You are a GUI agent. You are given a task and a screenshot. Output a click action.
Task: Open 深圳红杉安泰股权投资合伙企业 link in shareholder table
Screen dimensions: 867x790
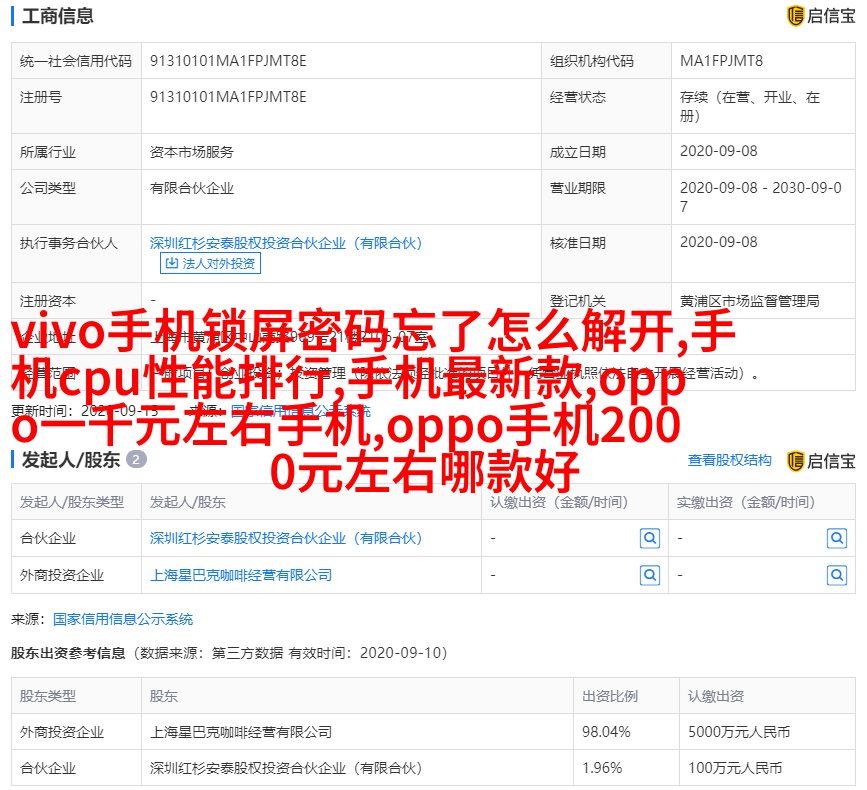286,538
